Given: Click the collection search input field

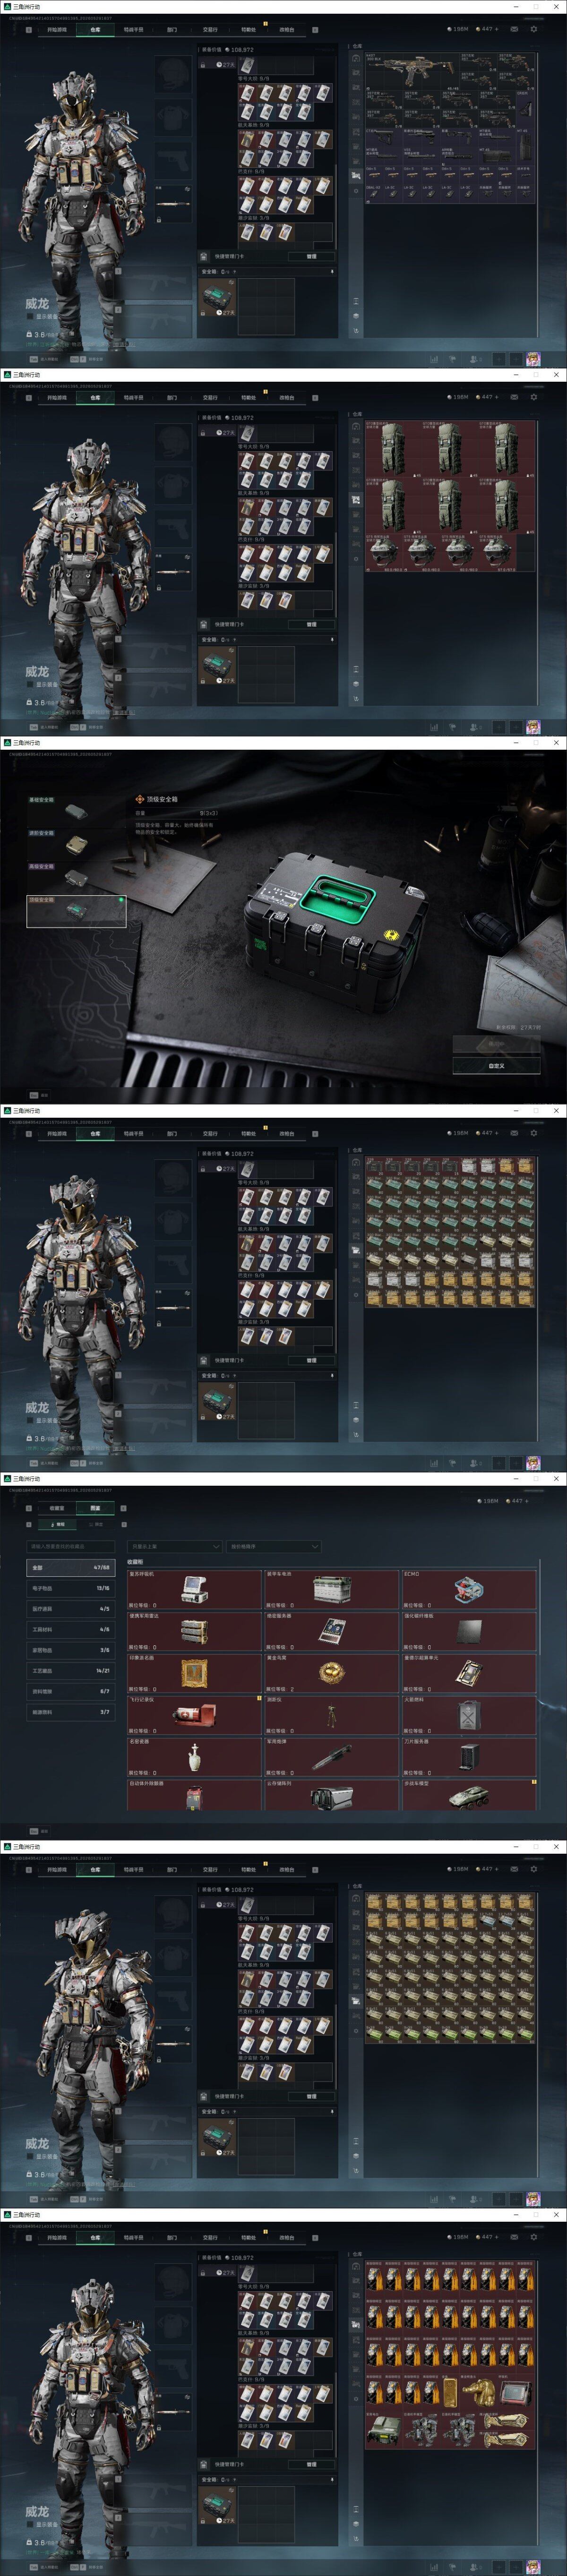Looking at the screenshot, I should click(x=70, y=1546).
